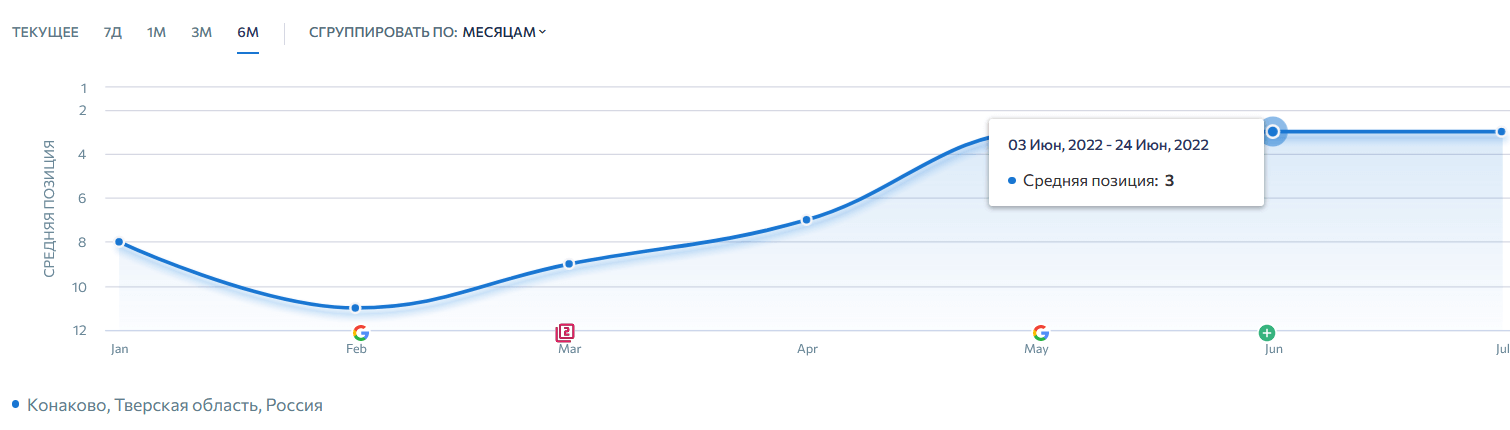Click the Средняя позиция value in tooltip
The height and width of the screenshot is (430, 1510).
pos(1168,181)
